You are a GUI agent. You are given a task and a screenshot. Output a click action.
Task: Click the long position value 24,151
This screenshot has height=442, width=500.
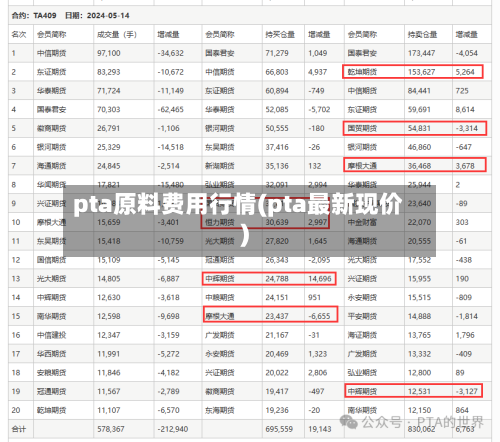coord(277,297)
